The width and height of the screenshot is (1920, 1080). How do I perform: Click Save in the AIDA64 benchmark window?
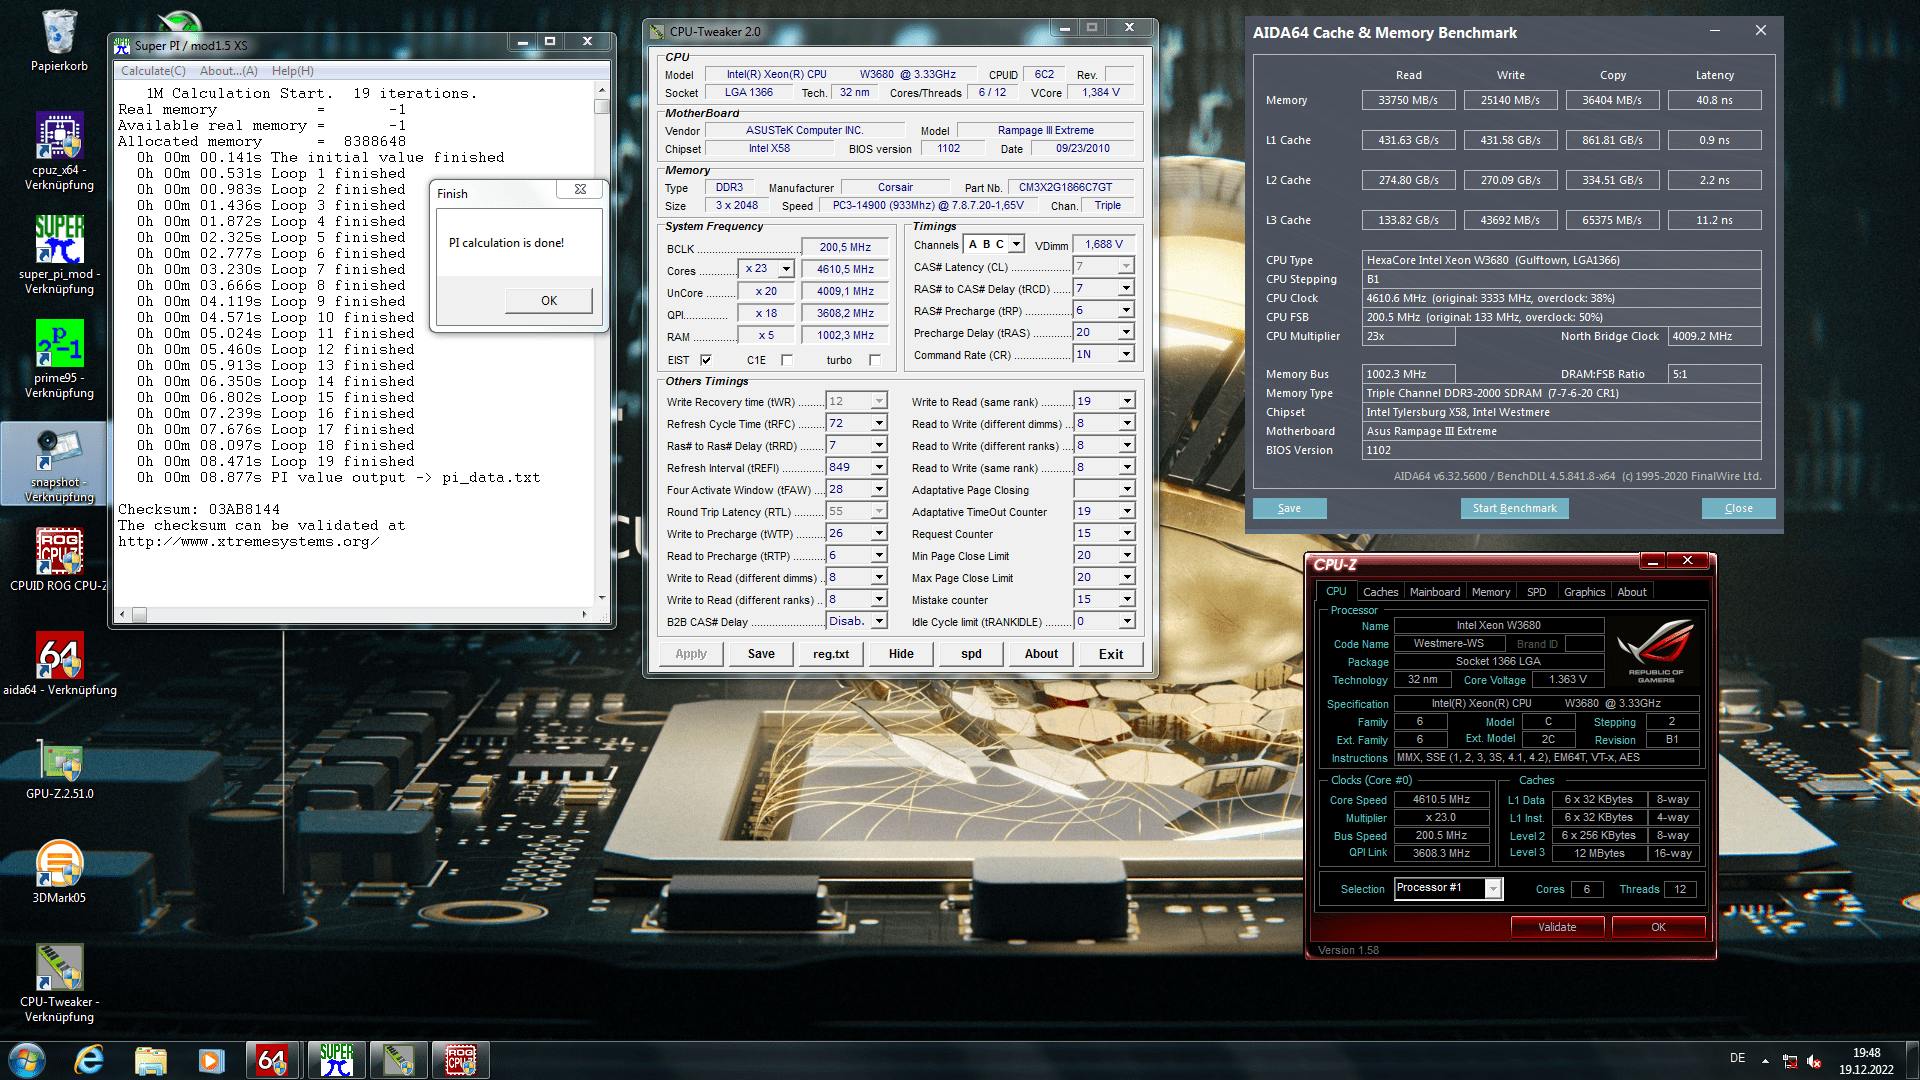coord(1289,508)
